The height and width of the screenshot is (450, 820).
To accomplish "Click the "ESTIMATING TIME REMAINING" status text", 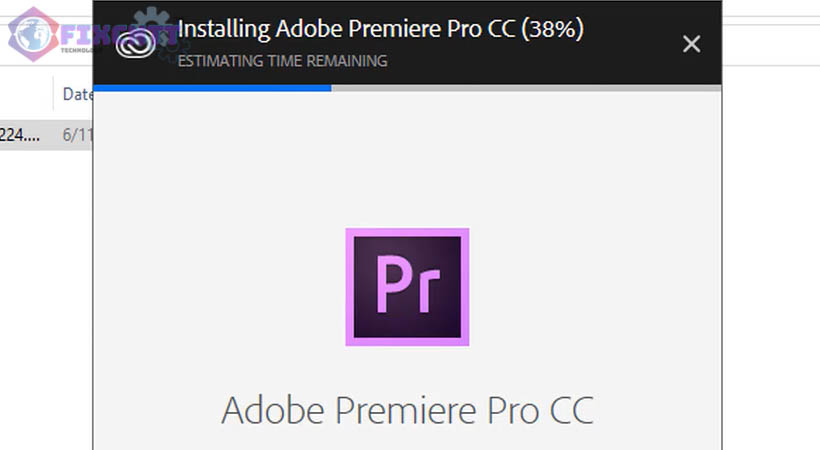I will click(x=282, y=61).
